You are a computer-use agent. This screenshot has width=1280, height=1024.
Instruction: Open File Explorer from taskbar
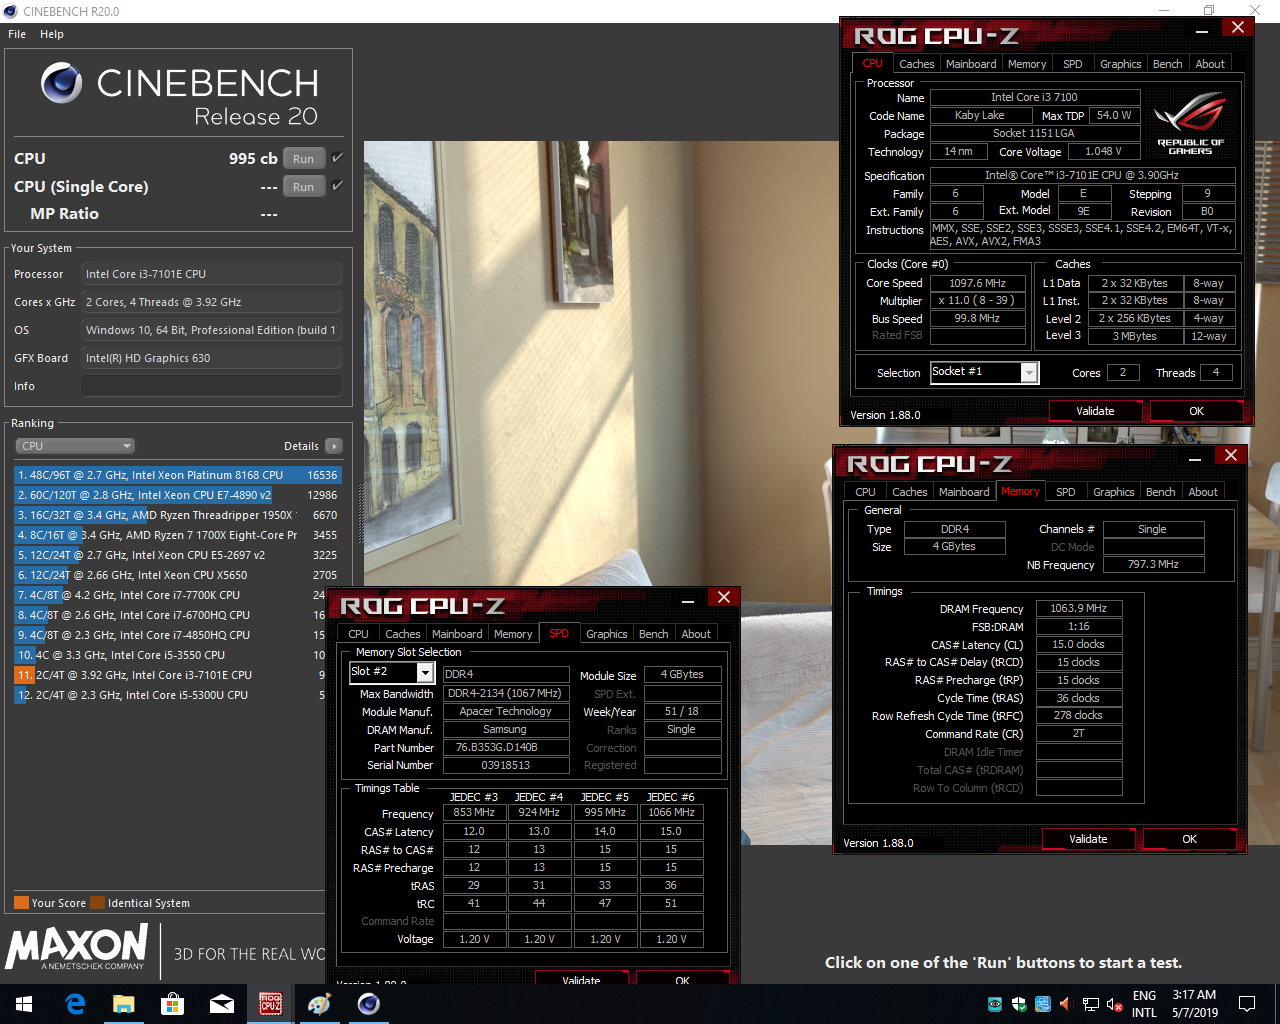tap(124, 1003)
